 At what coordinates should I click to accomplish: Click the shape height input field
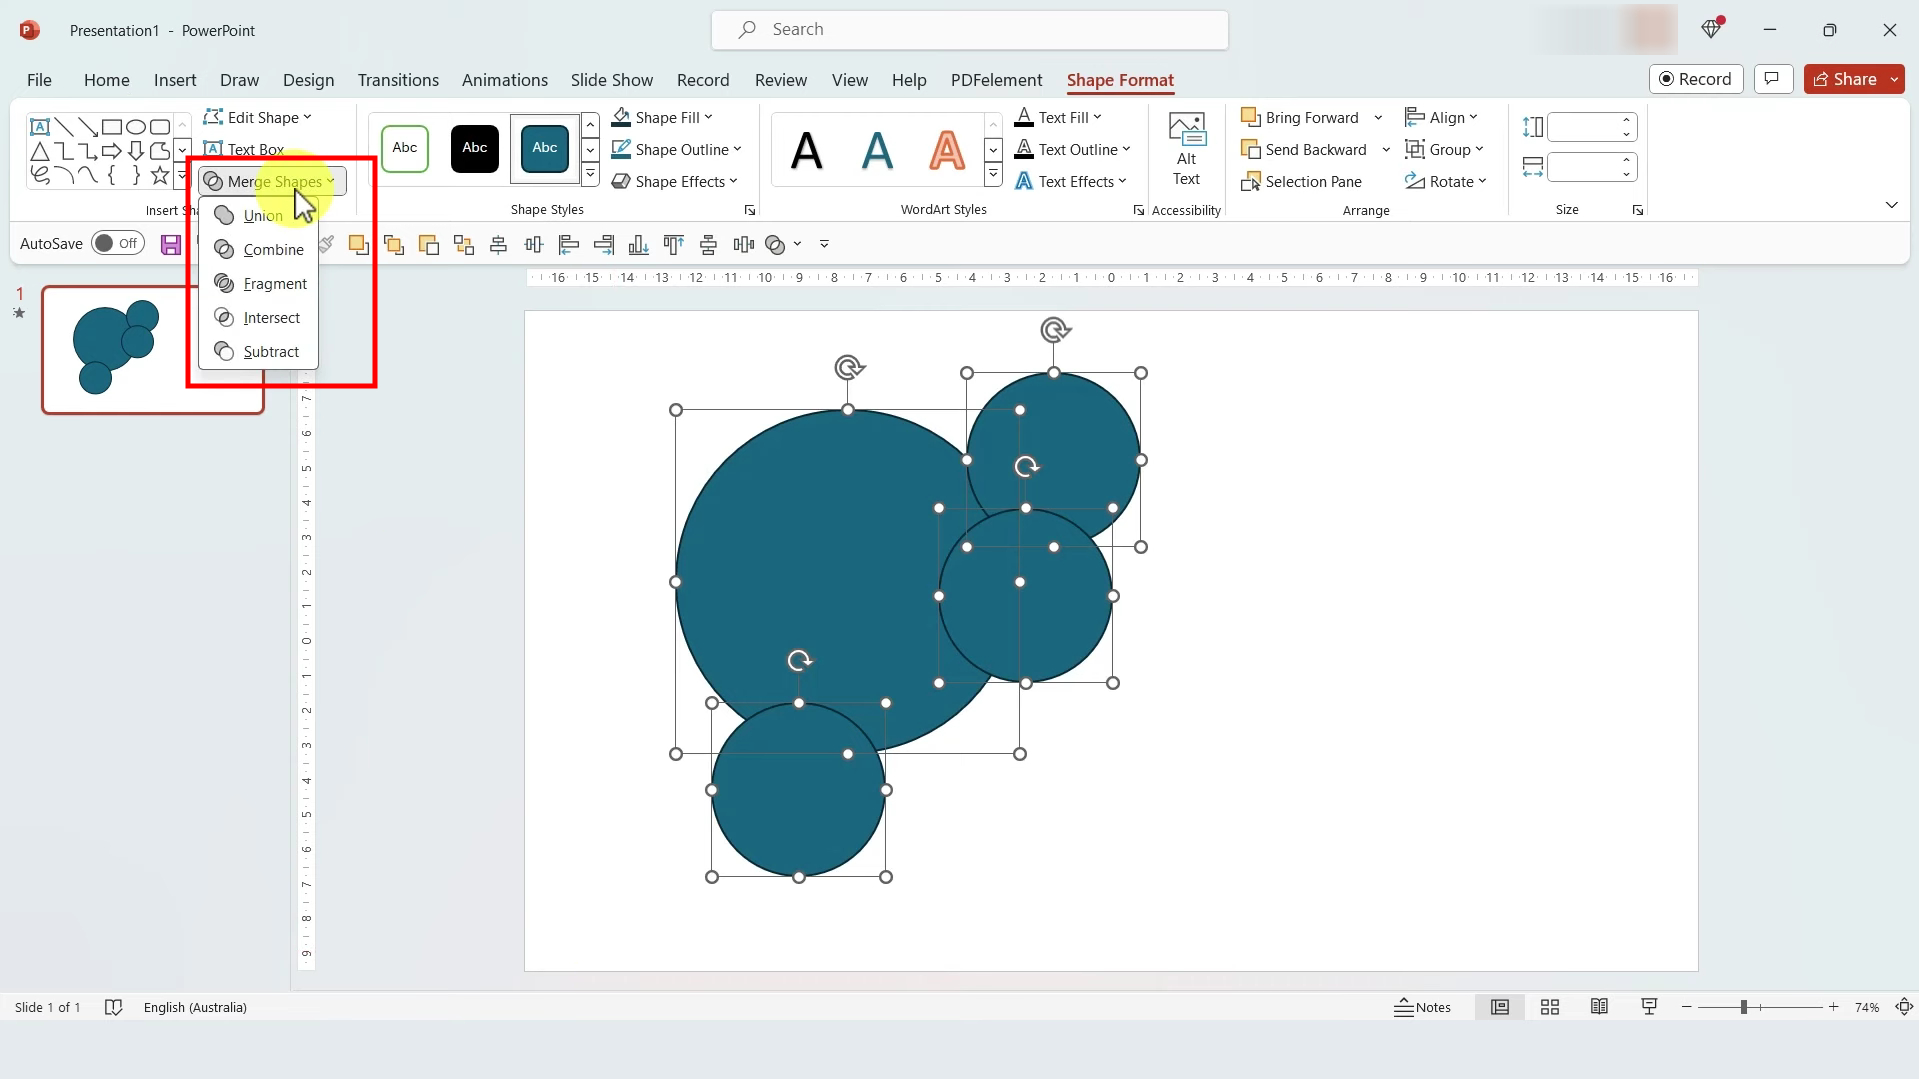point(1584,127)
